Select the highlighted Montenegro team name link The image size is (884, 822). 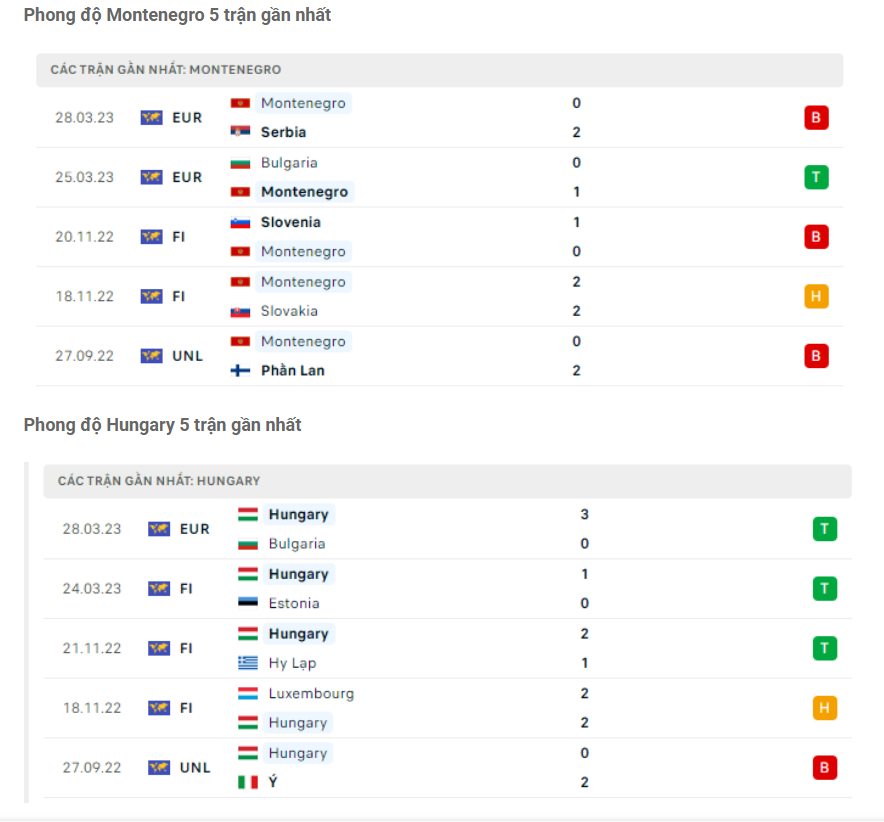coord(303,191)
